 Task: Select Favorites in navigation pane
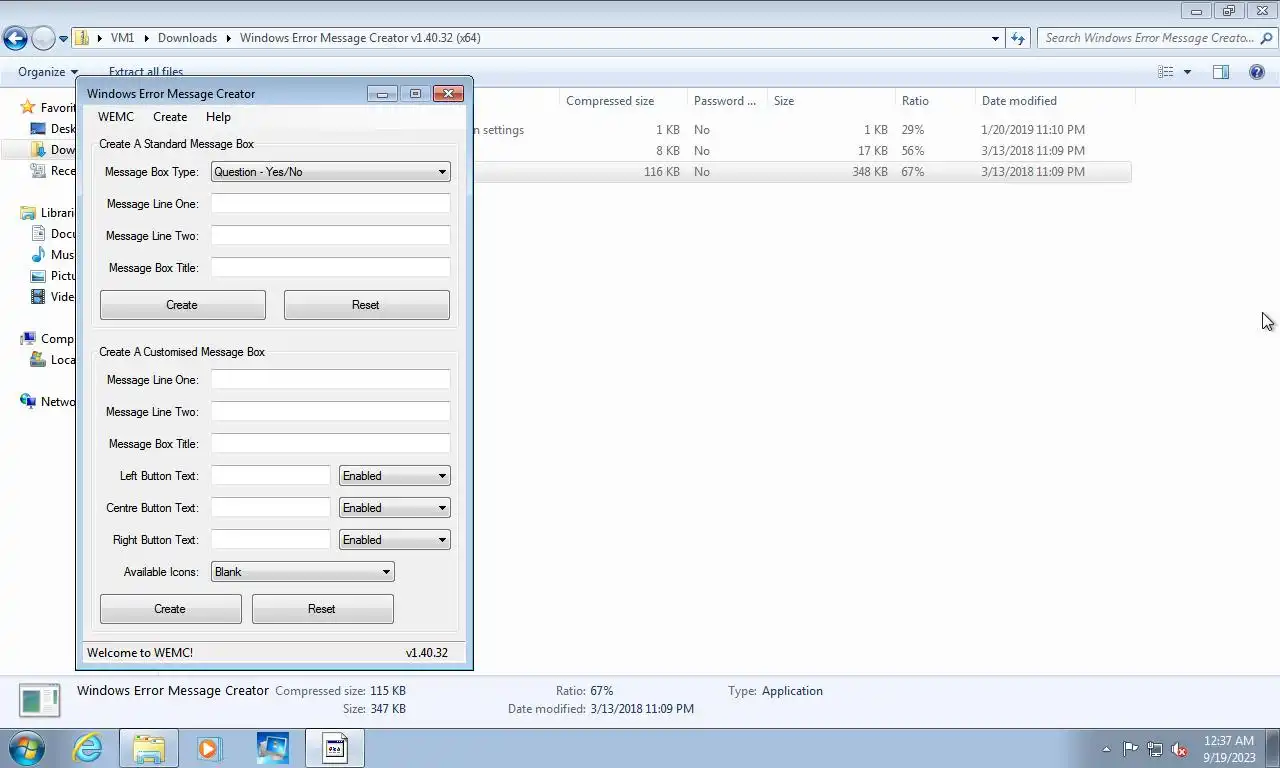click(50, 108)
